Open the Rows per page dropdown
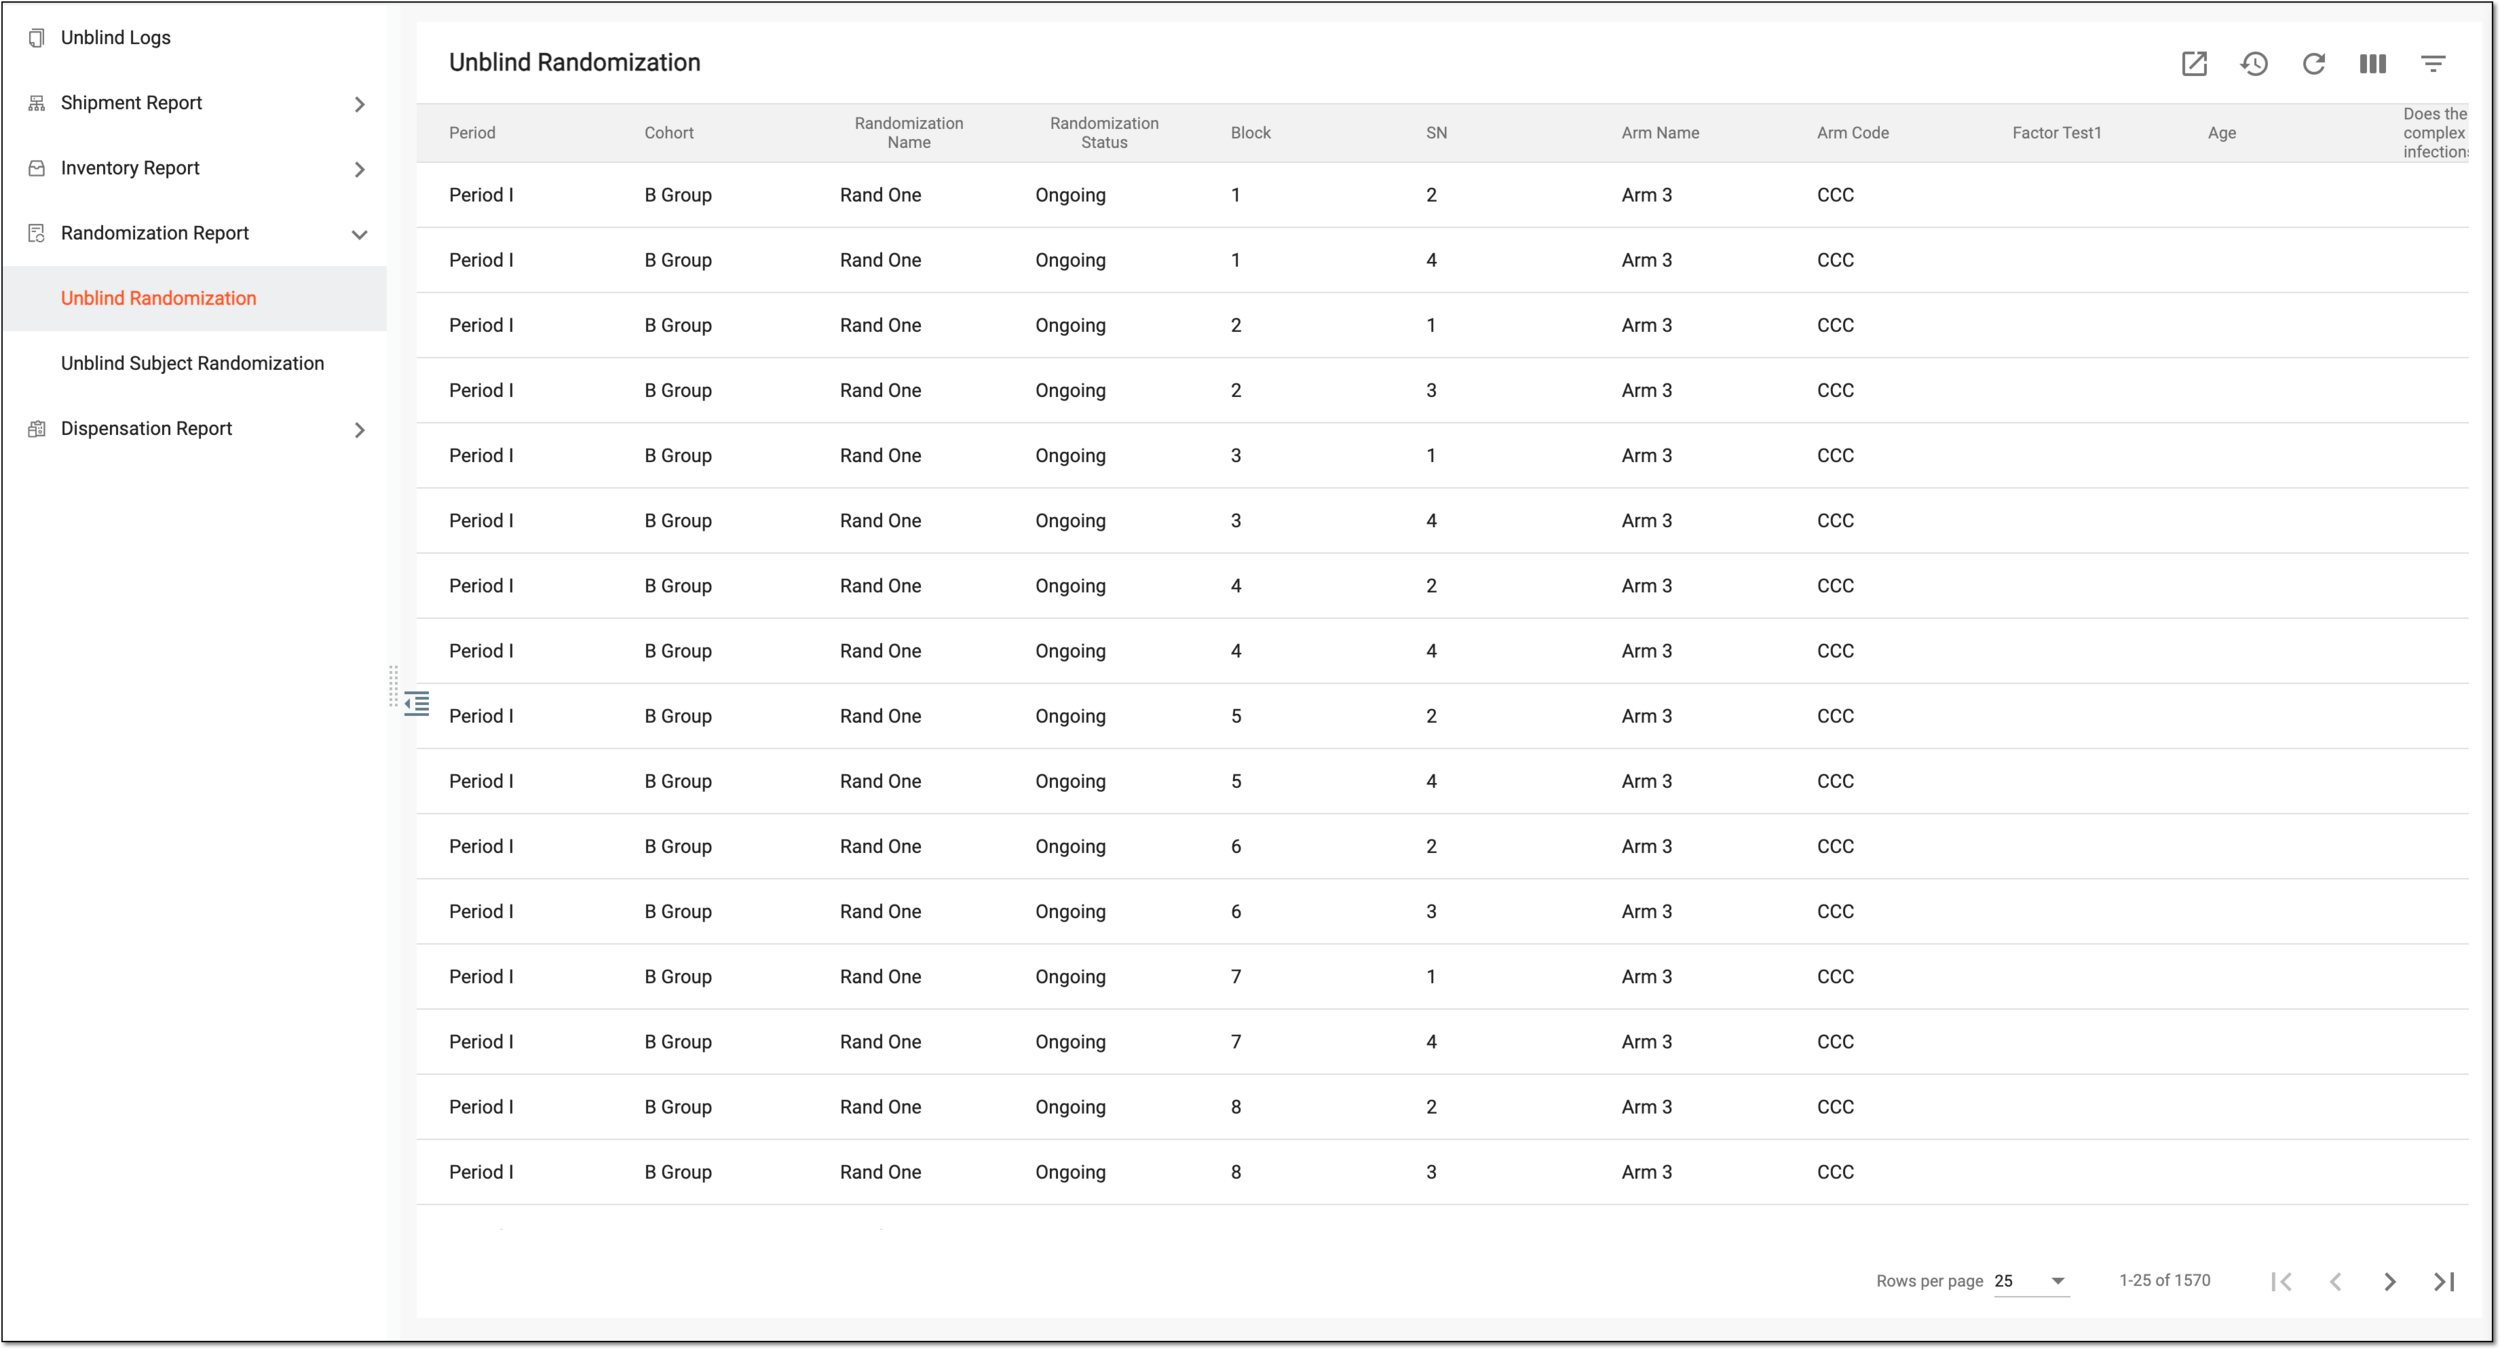Image resolution: width=2500 pixels, height=1349 pixels. pyautogui.click(x=2031, y=1281)
